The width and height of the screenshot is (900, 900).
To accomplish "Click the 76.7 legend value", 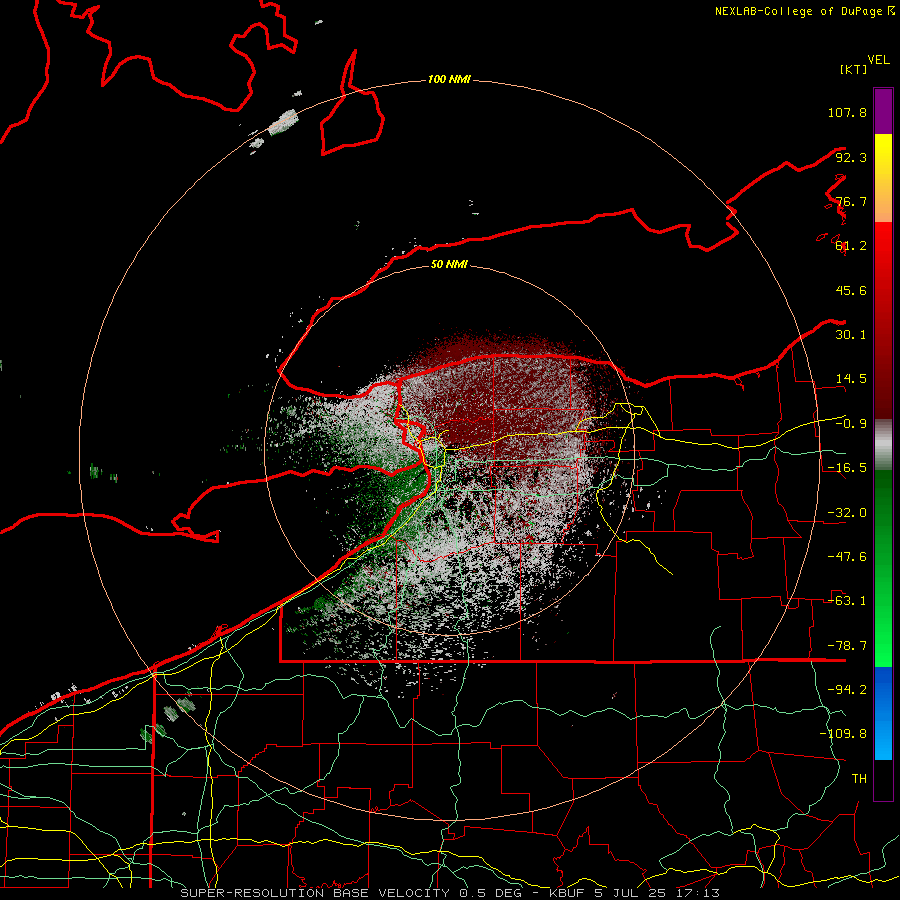I will (851, 201).
